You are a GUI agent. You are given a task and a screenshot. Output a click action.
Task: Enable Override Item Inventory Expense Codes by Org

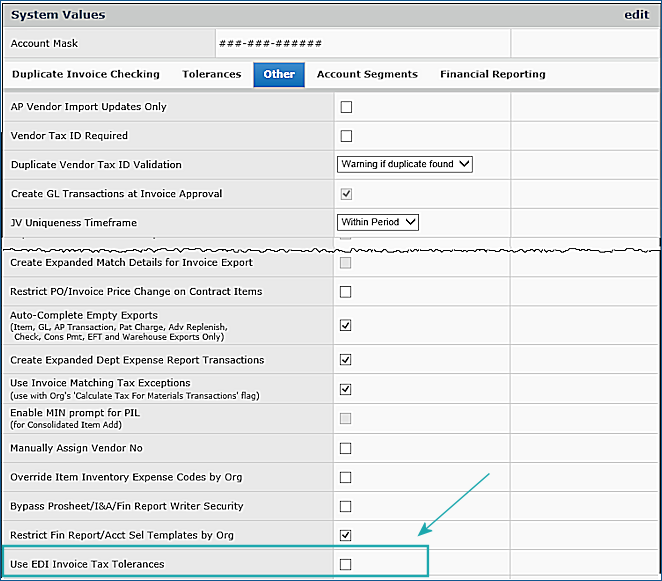point(346,477)
